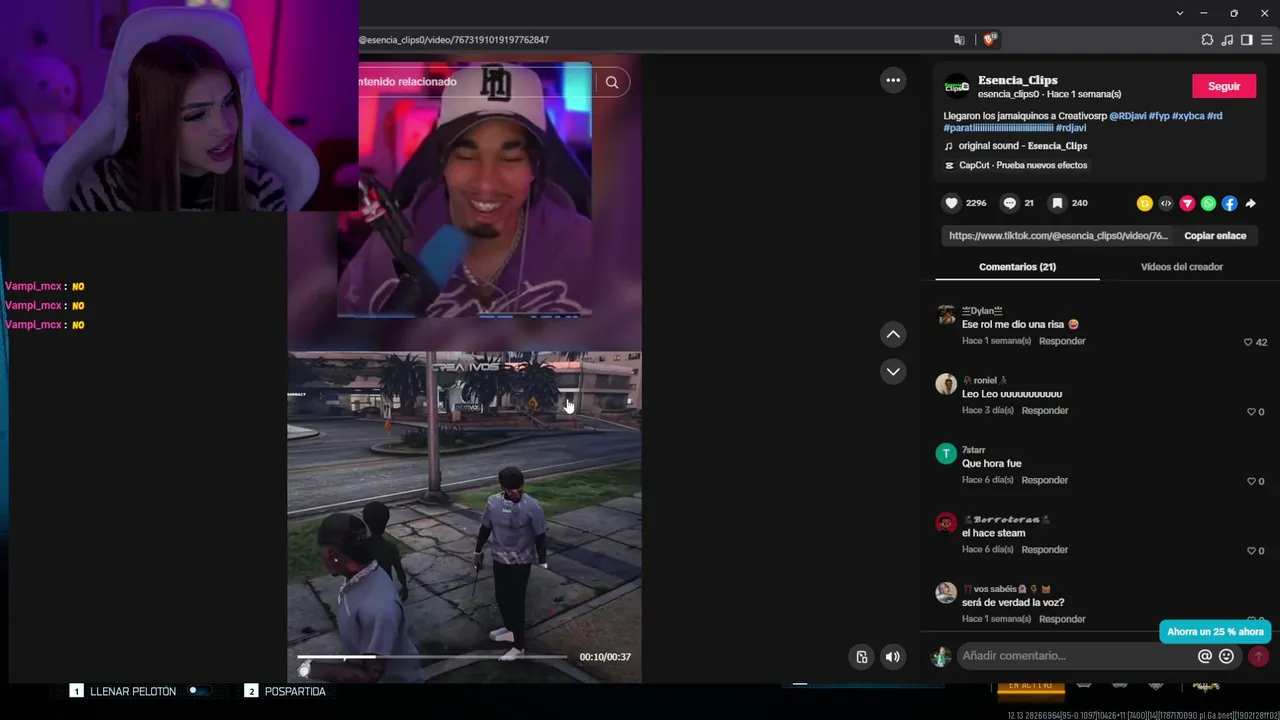
Task: Reply to vos sabéis comment with Responder
Action: click(1062, 619)
